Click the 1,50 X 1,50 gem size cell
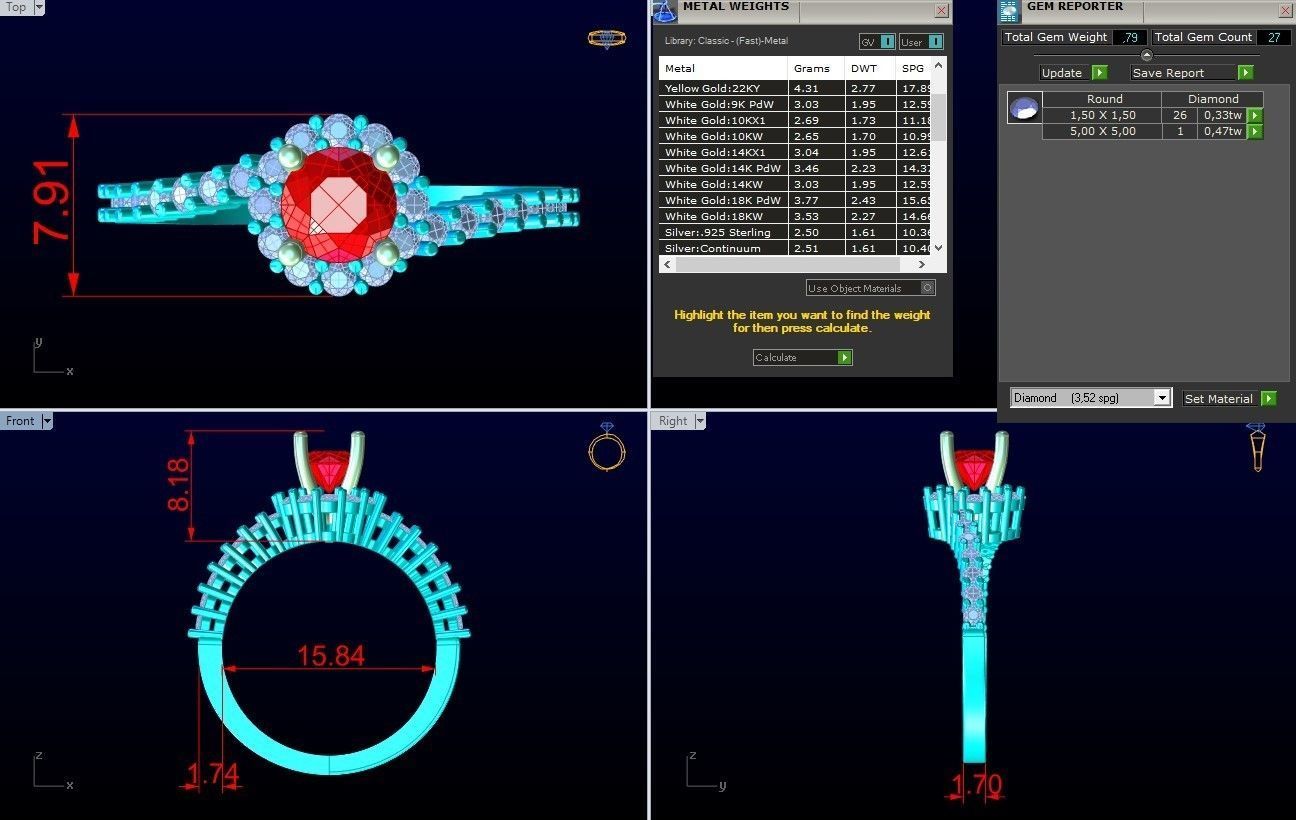 (1102, 116)
